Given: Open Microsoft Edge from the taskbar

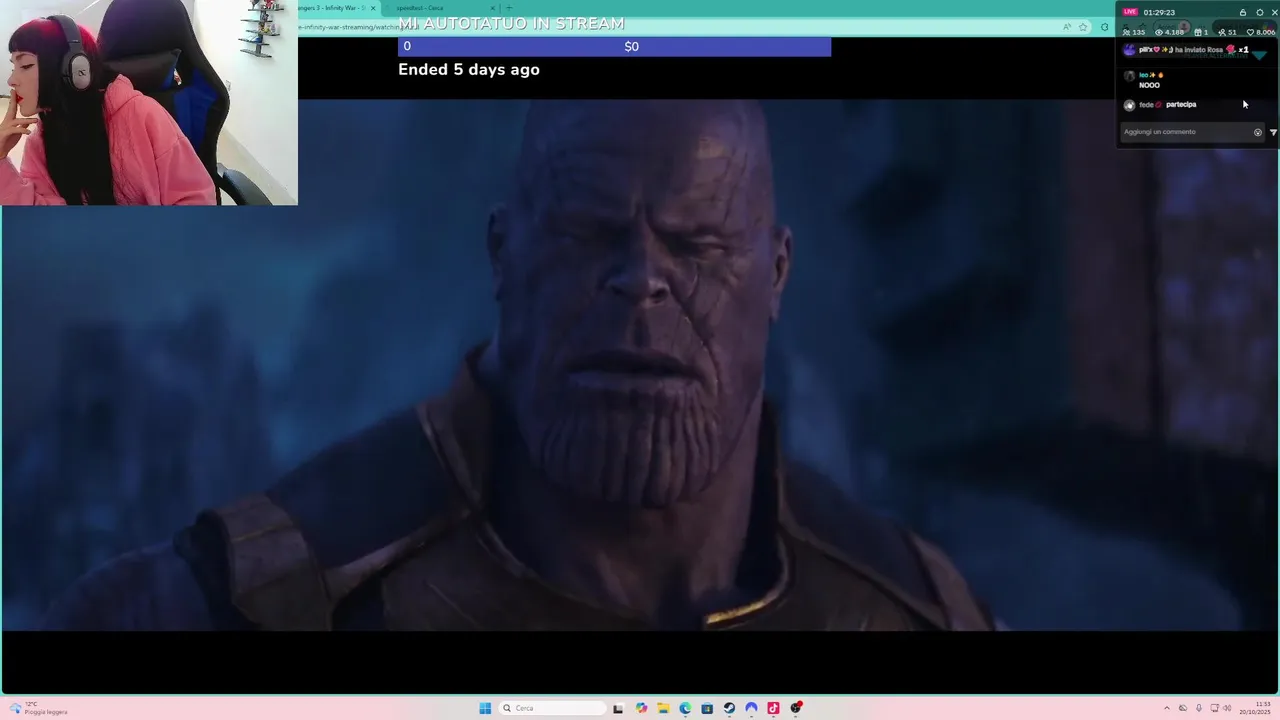Looking at the screenshot, I should coord(685,708).
